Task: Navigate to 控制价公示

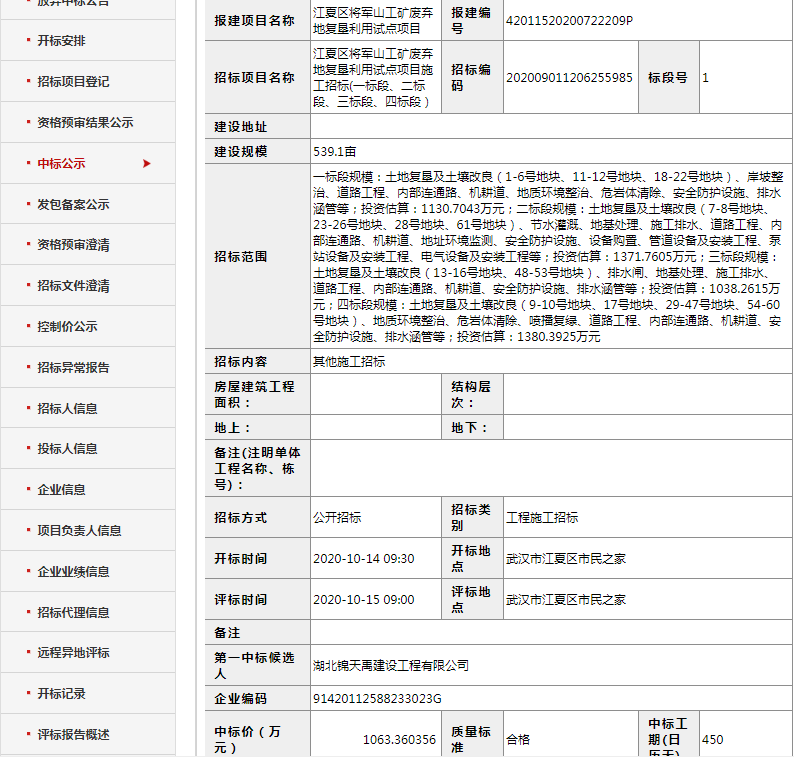Action: point(67,327)
